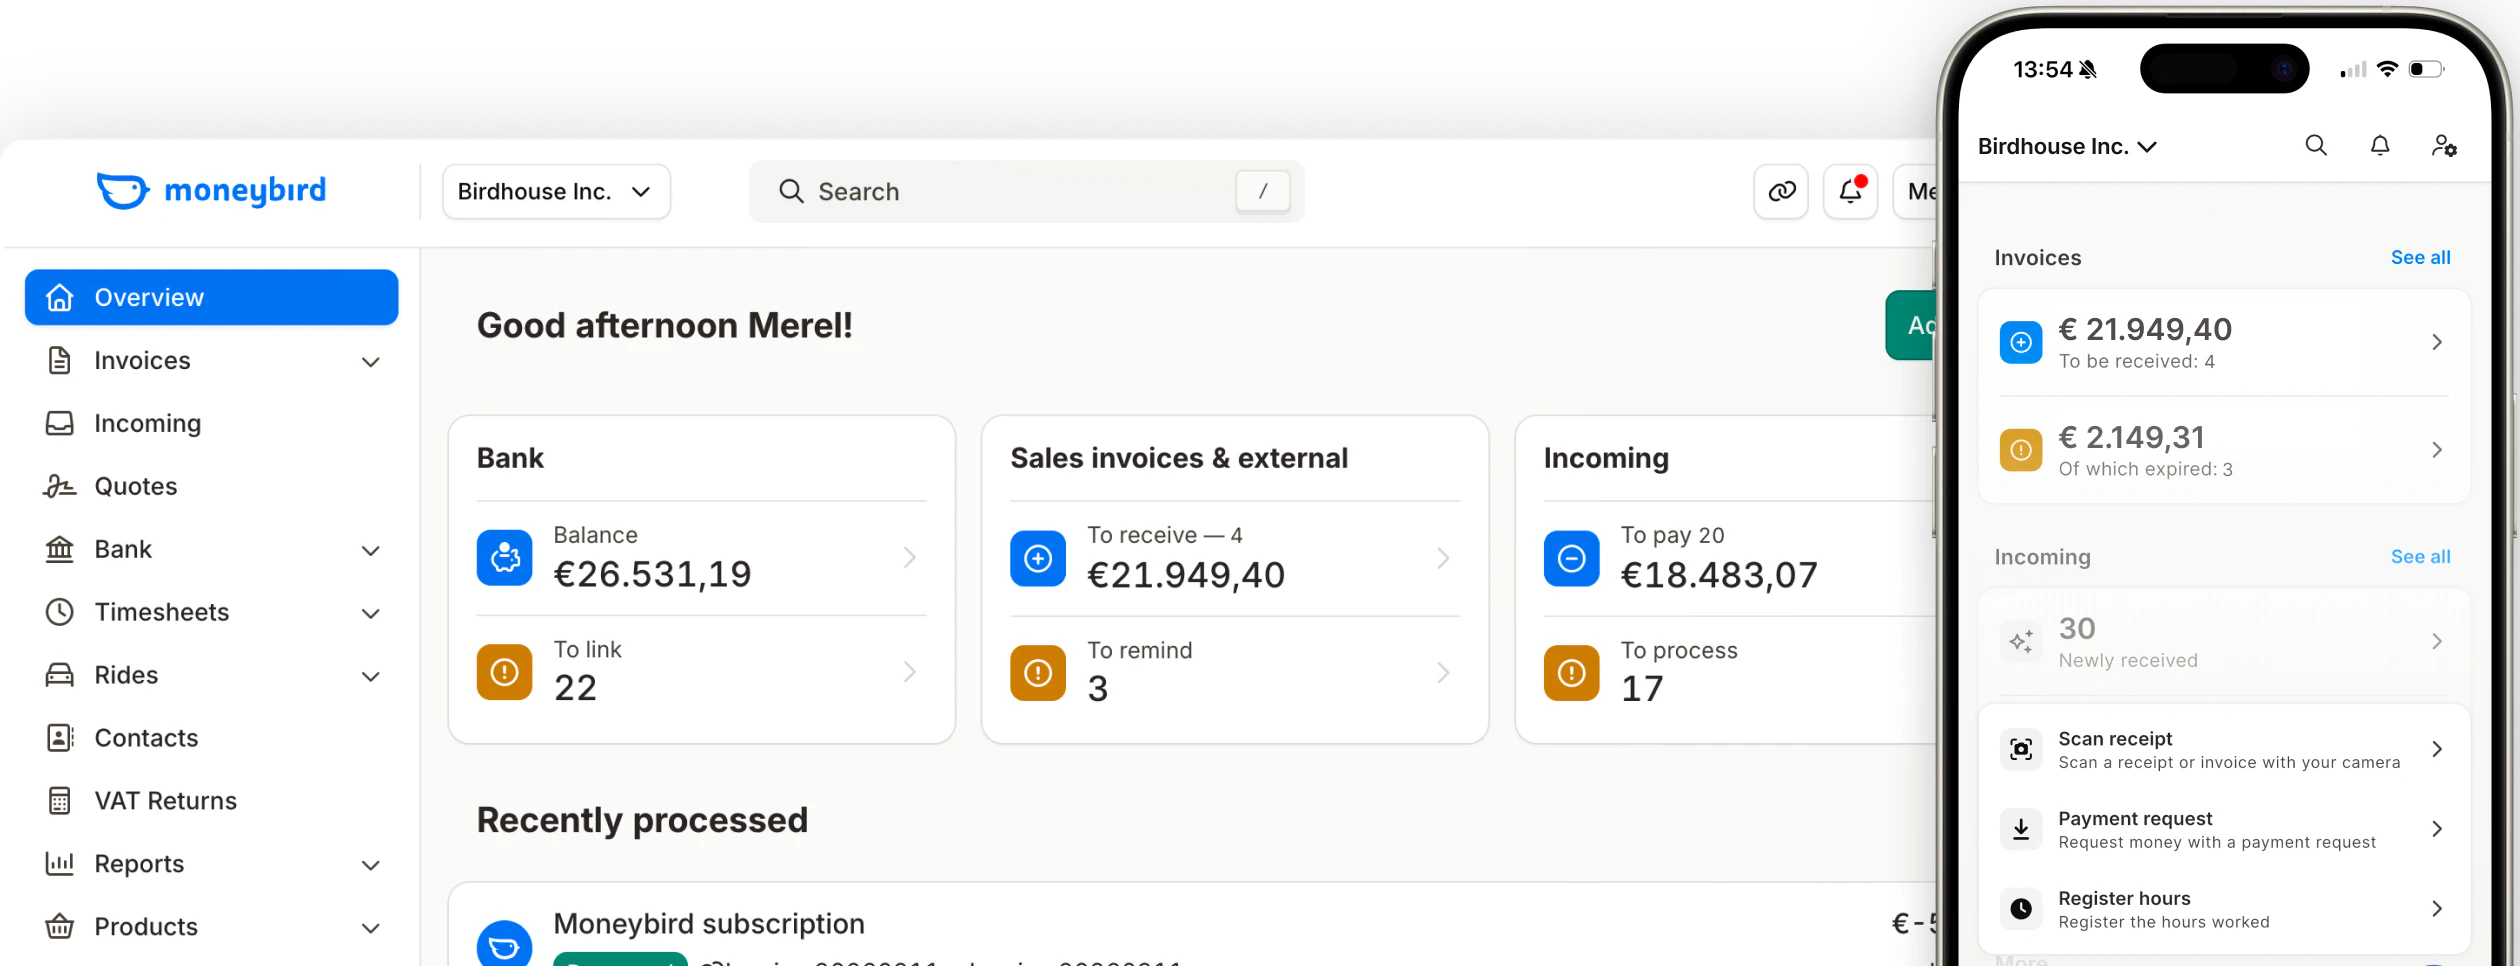
Task: Click the Search input field
Action: tap(1026, 191)
